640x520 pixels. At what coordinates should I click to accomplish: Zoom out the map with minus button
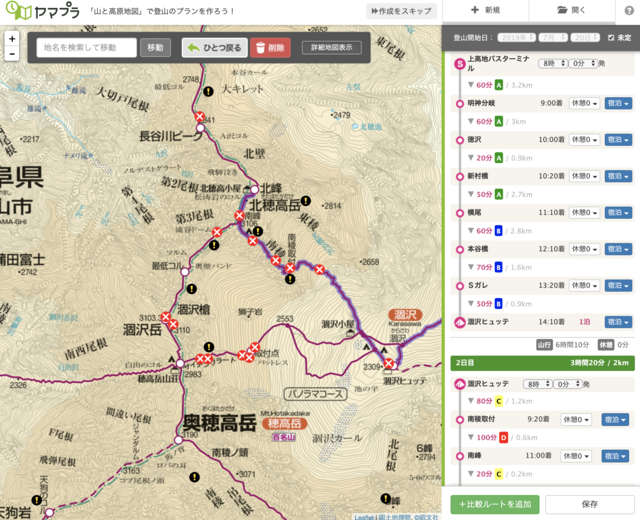[12, 53]
